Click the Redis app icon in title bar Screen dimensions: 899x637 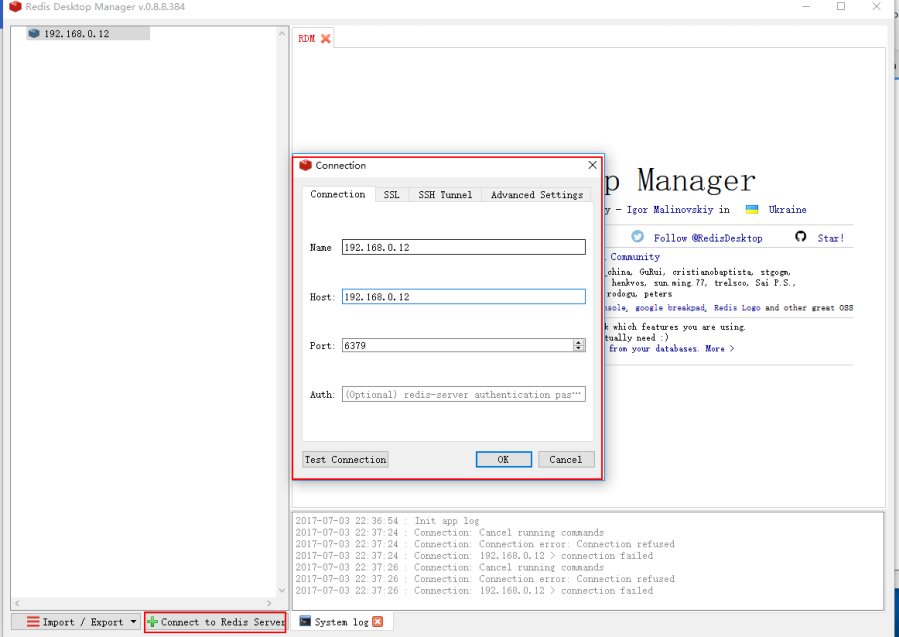(x=15, y=7)
